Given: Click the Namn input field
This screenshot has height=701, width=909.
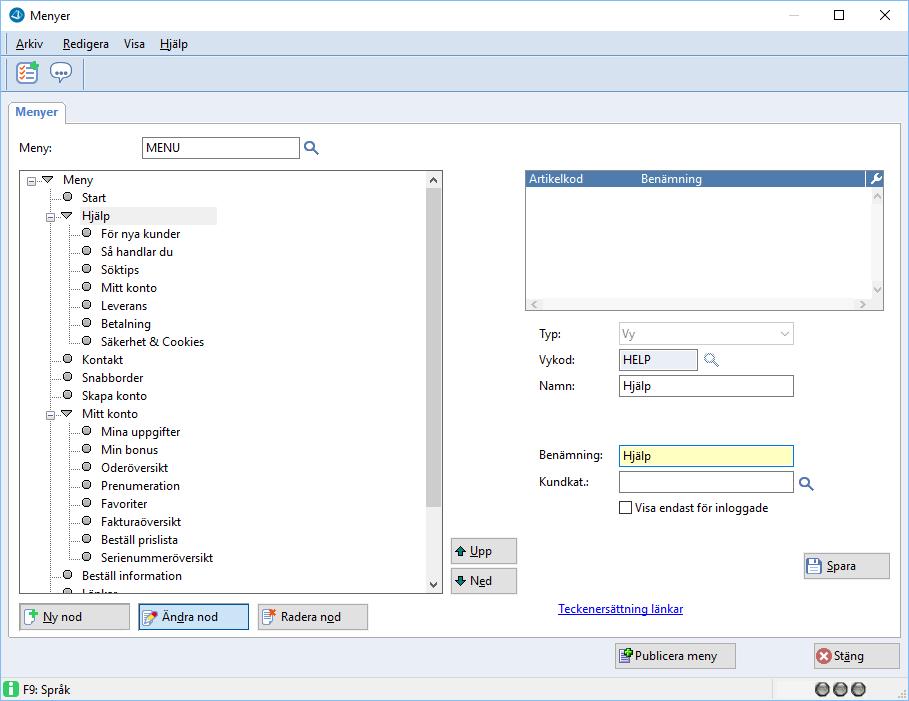Looking at the screenshot, I should pos(706,386).
